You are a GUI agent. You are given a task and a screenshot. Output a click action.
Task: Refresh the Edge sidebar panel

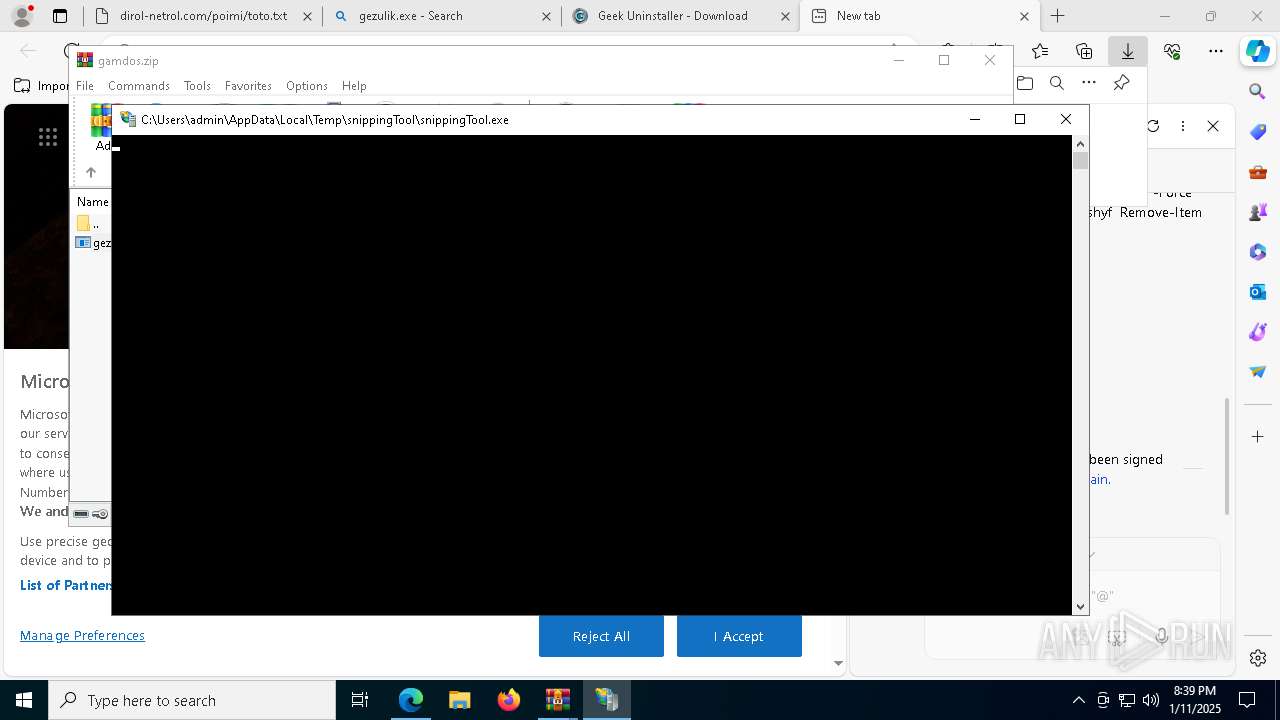(1153, 126)
